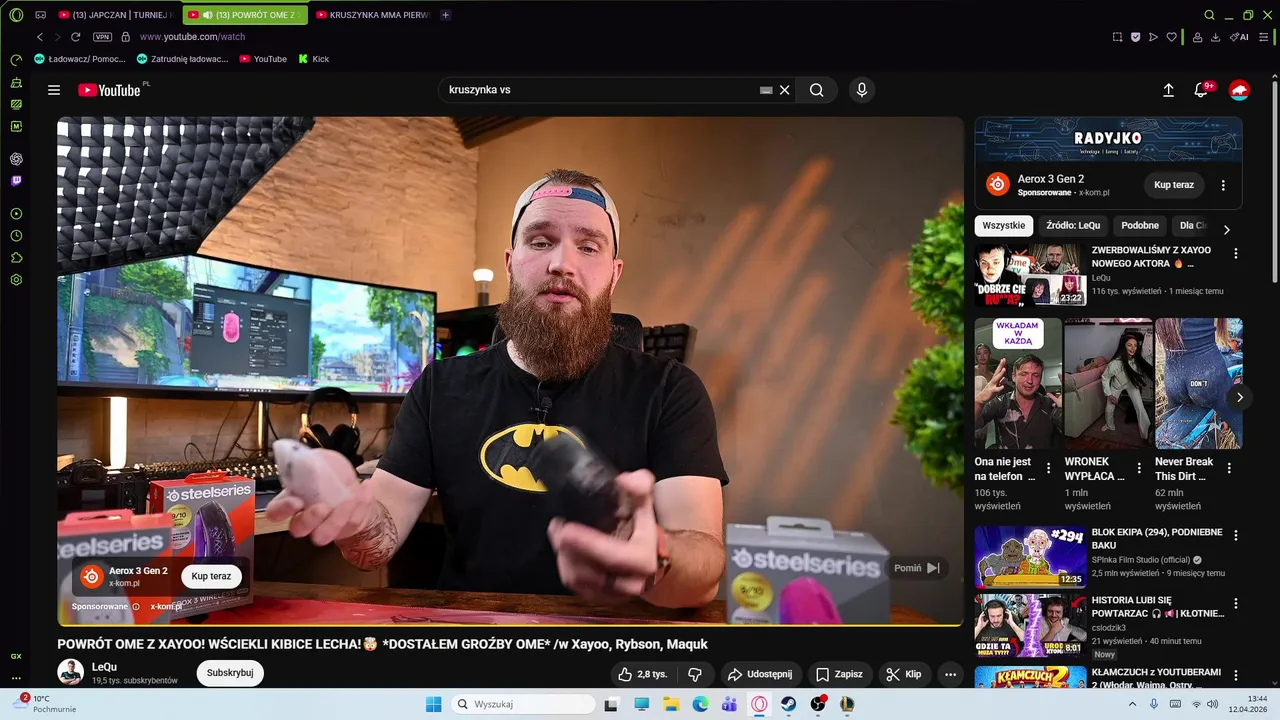Image resolution: width=1280 pixels, height=720 pixels.
Task: Mute audio on POWRÓT OME tab
Action: pyautogui.click(x=207, y=15)
